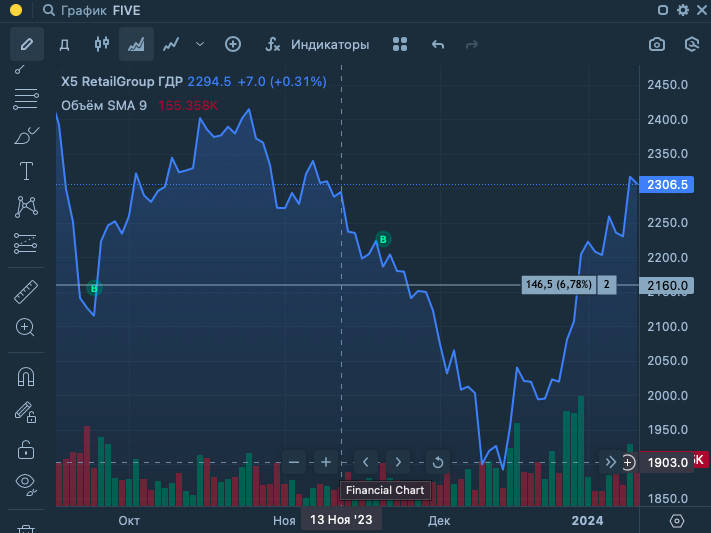Undo the last chart action
Image resolution: width=711 pixels, height=533 pixels.
tap(438, 44)
